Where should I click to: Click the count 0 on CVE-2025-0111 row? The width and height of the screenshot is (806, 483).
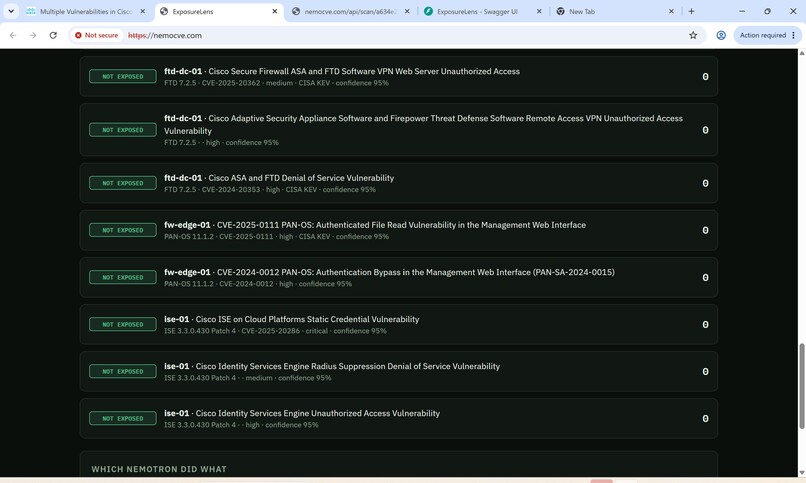pyautogui.click(x=705, y=230)
